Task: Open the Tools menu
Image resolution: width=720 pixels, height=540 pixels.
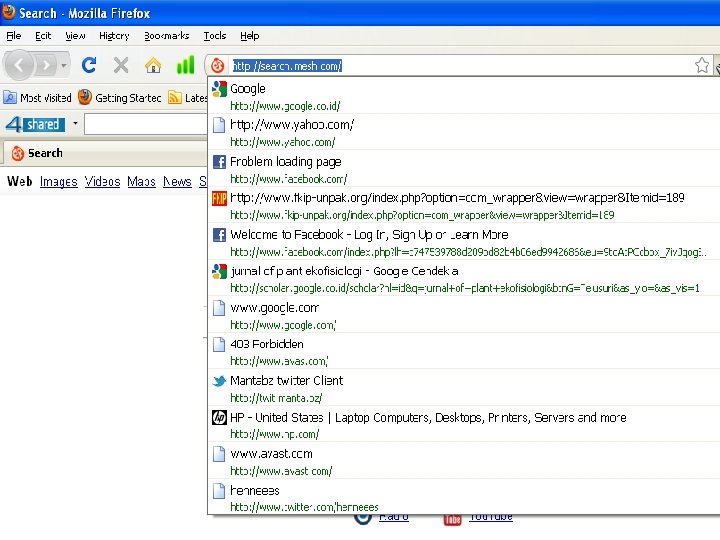Action: click(x=214, y=36)
